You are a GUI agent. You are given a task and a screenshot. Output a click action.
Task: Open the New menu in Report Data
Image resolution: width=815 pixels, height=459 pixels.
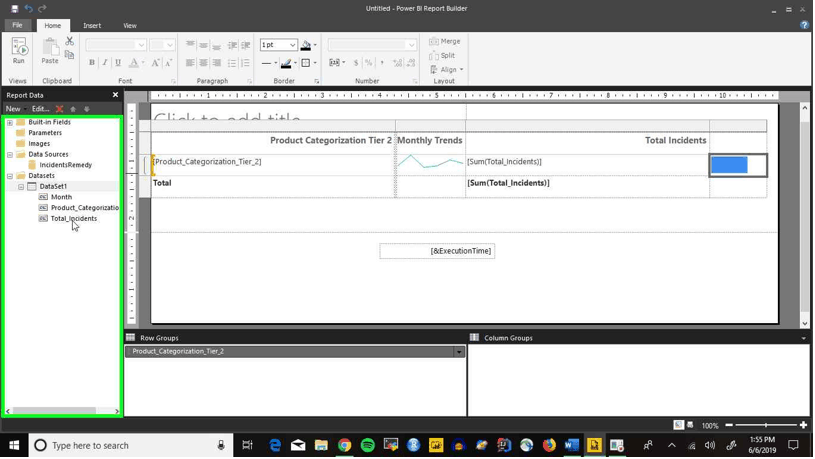click(x=15, y=109)
